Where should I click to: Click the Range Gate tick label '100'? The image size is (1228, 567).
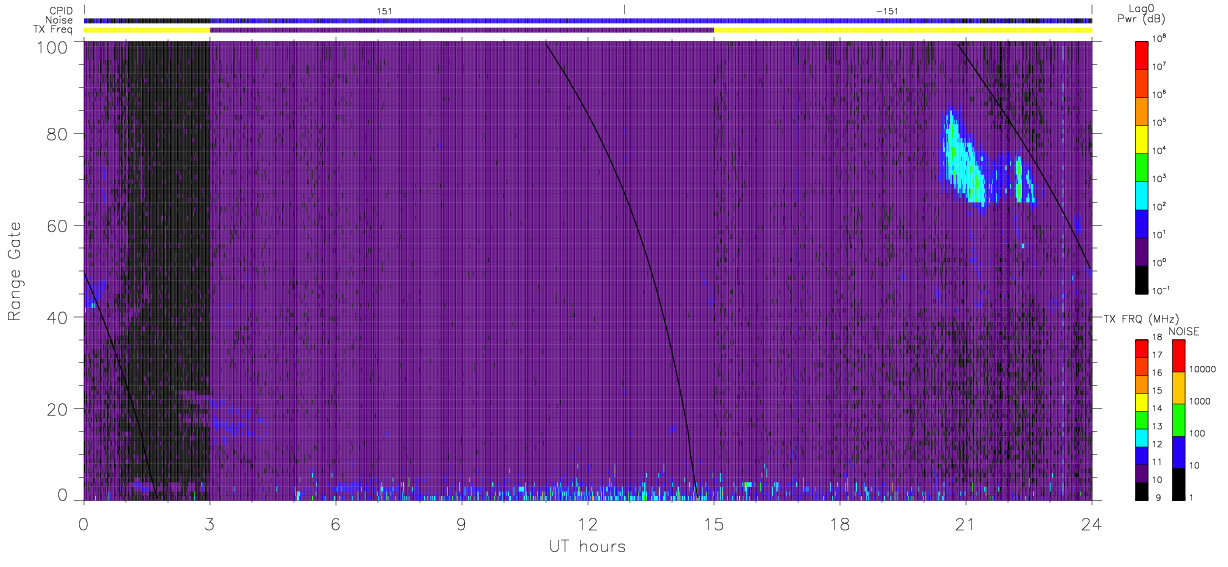[x=53, y=47]
